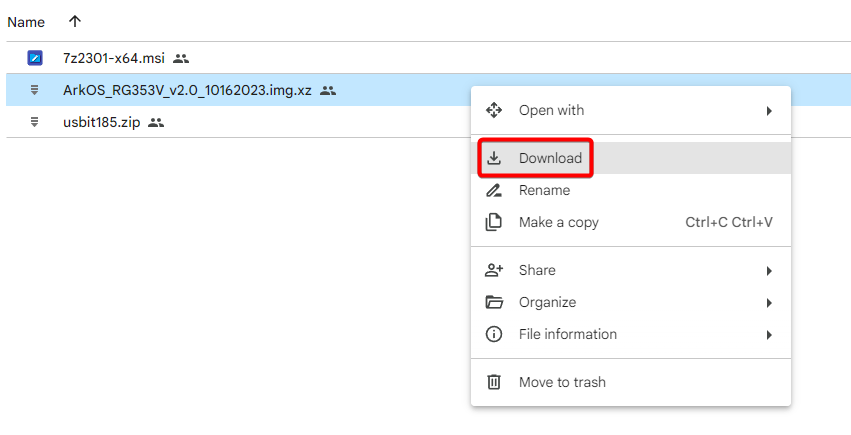Expand the Share submenu arrow
Image resolution: width=851 pixels, height=435 pixels.
point(769,270)
